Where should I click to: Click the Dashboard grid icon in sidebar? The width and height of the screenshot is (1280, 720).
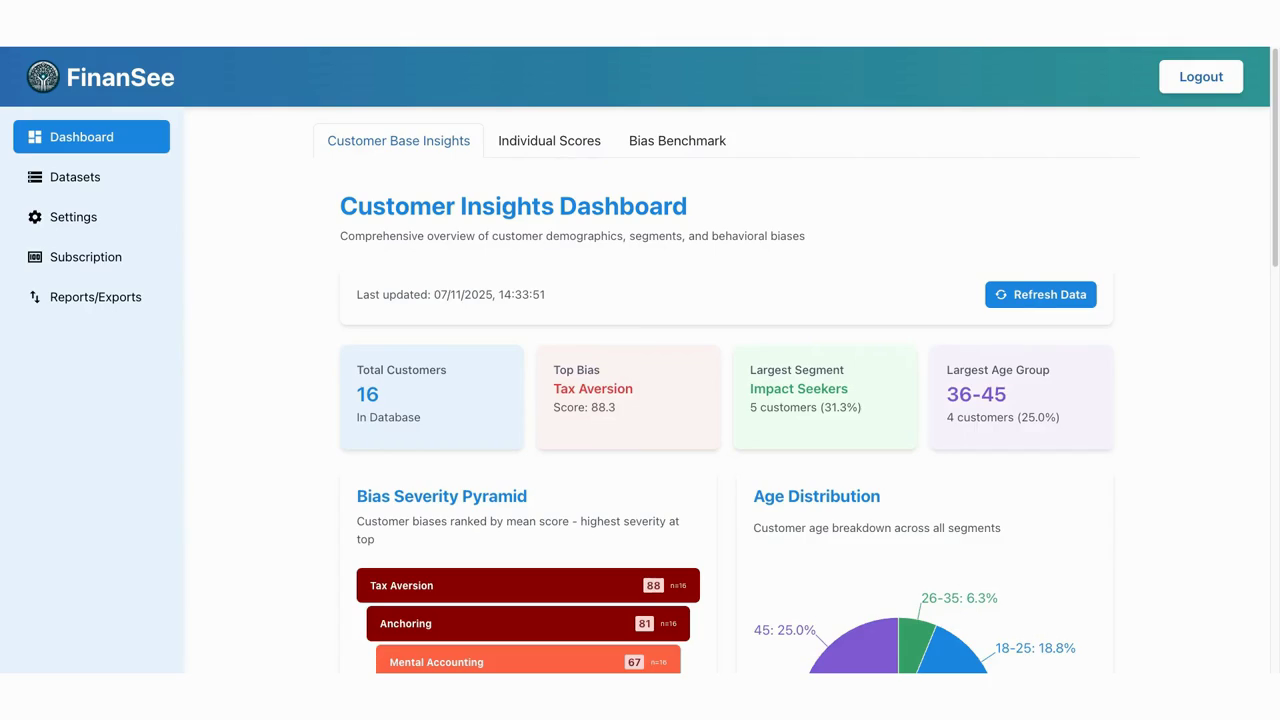[35, 137]
